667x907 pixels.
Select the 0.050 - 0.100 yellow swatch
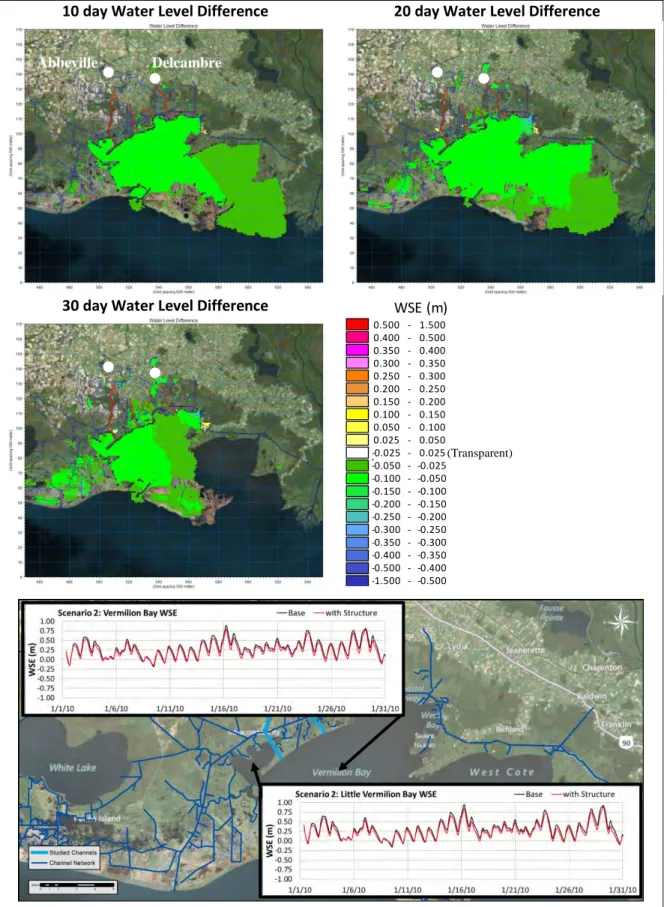point(358,427)
